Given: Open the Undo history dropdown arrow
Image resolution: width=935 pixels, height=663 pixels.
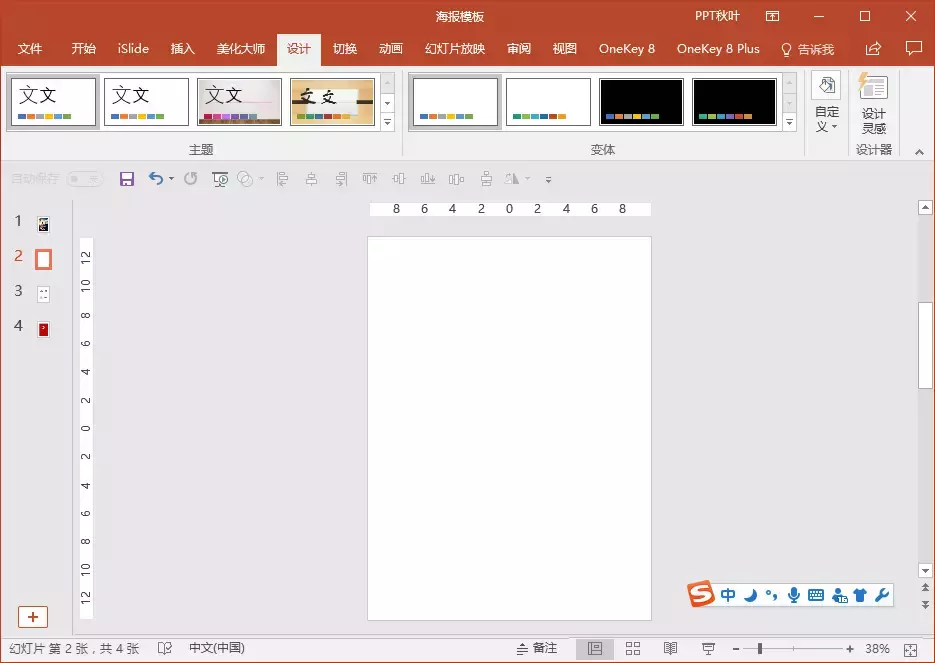Looking at the screenshot, I should click(171, 178).
